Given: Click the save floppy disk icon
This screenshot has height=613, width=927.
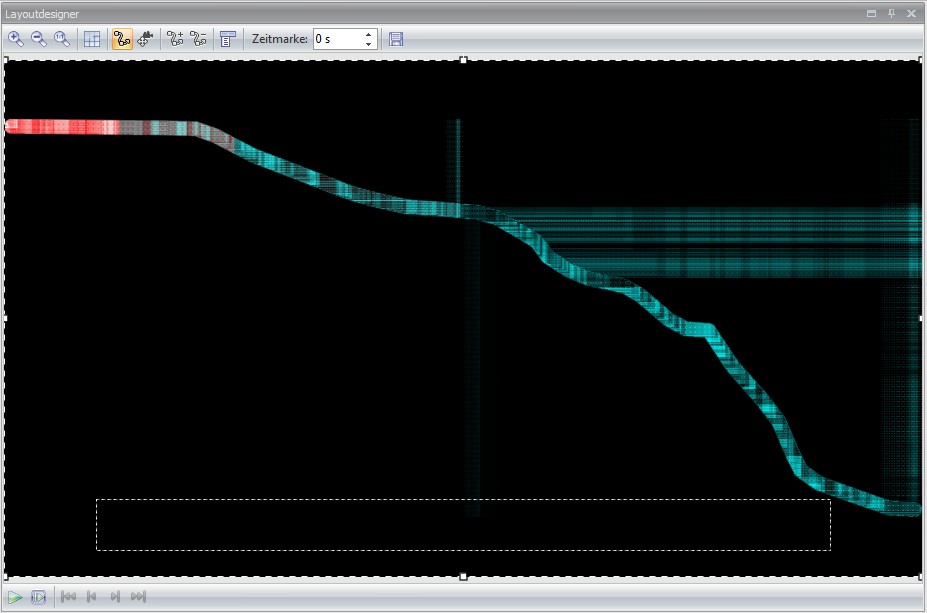Looking at the screenshot, I should click(x=396, y=39).
